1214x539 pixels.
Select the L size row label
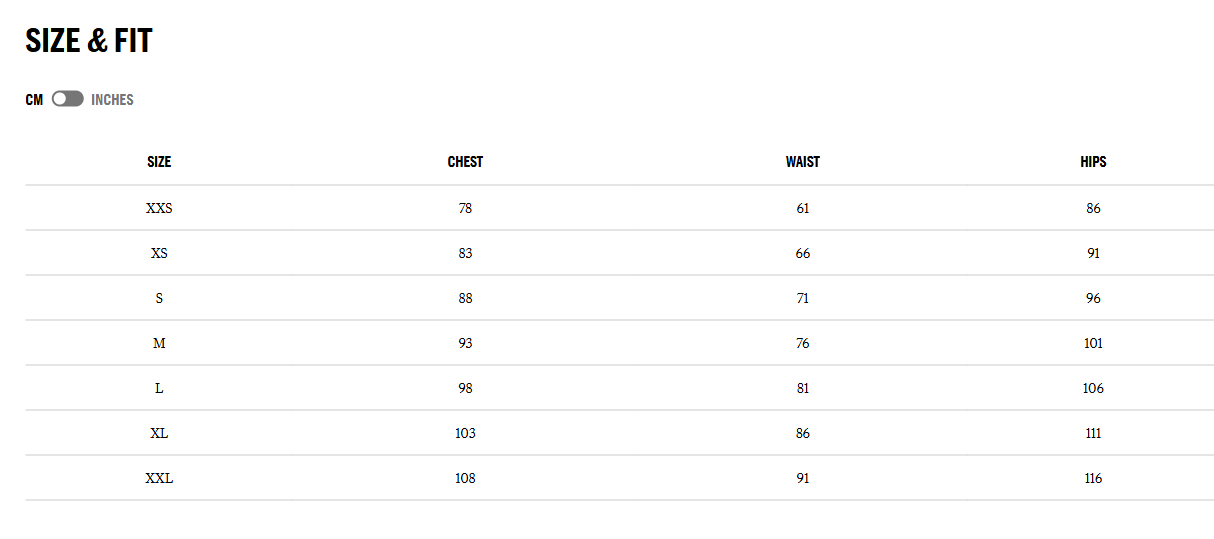(x=159, y=388)
